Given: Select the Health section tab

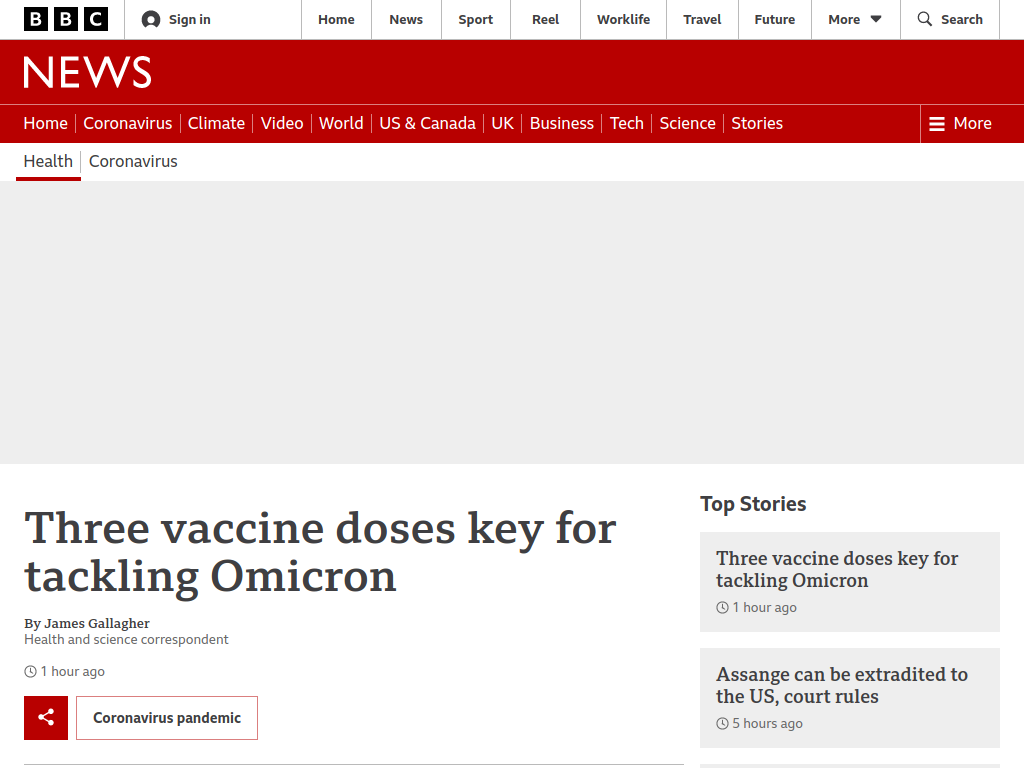Looking at the screenshot, I should [48, 161].
